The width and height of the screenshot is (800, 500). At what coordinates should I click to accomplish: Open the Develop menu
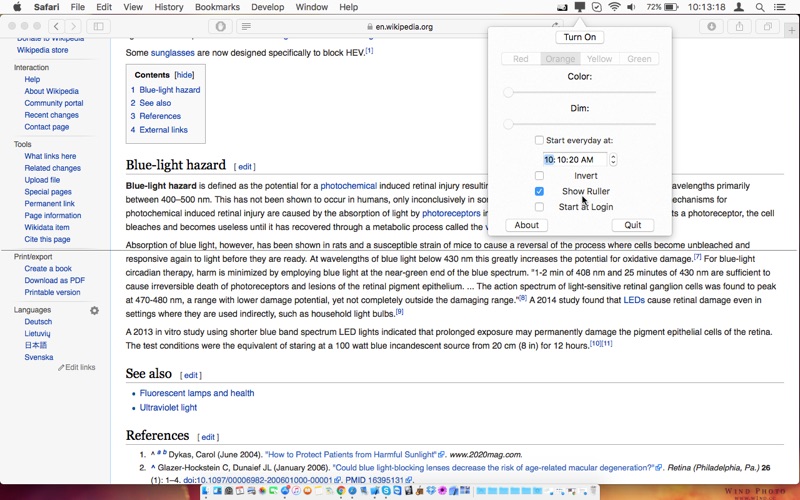point(267,7)
